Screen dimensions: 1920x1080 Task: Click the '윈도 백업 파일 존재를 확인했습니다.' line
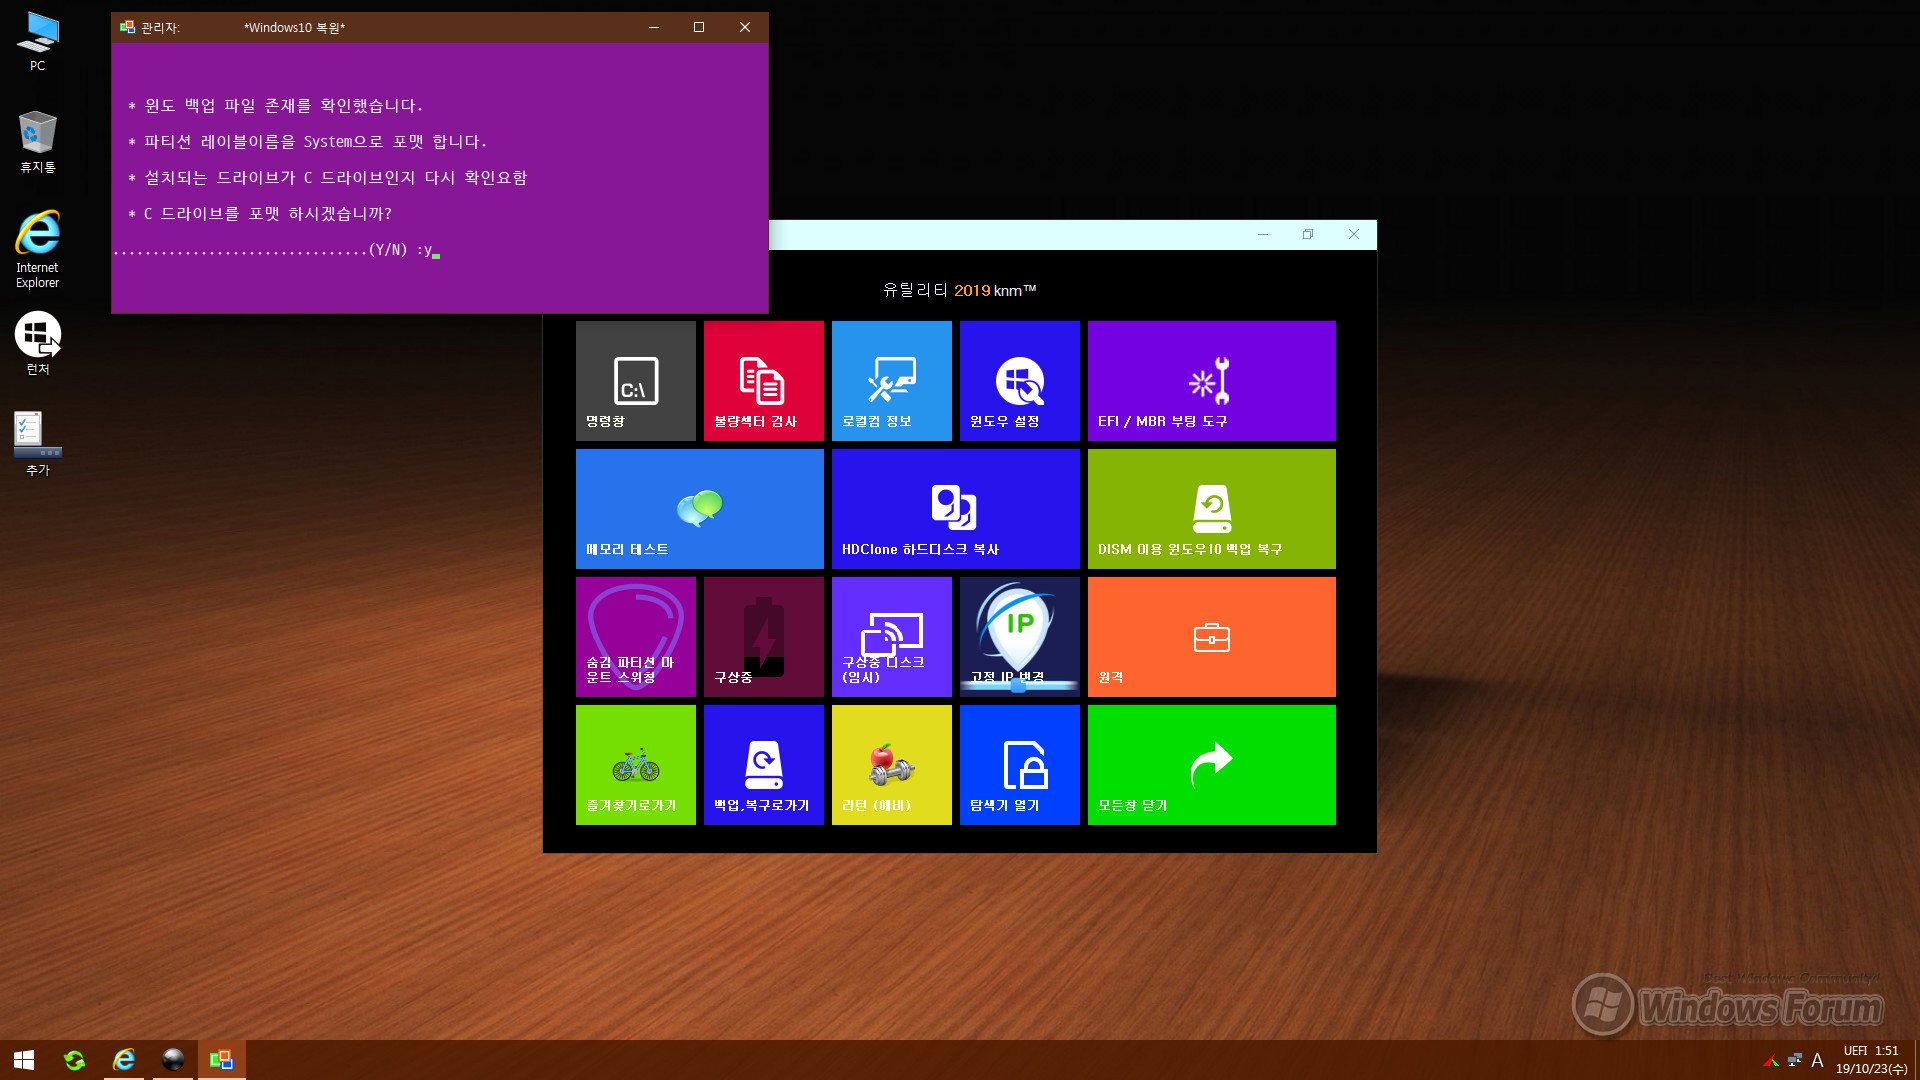coord(276,106)
